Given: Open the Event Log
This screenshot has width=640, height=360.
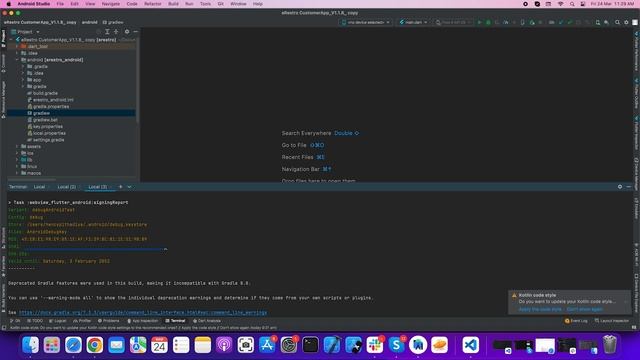Looking at the screenshot, I should 576,321.
